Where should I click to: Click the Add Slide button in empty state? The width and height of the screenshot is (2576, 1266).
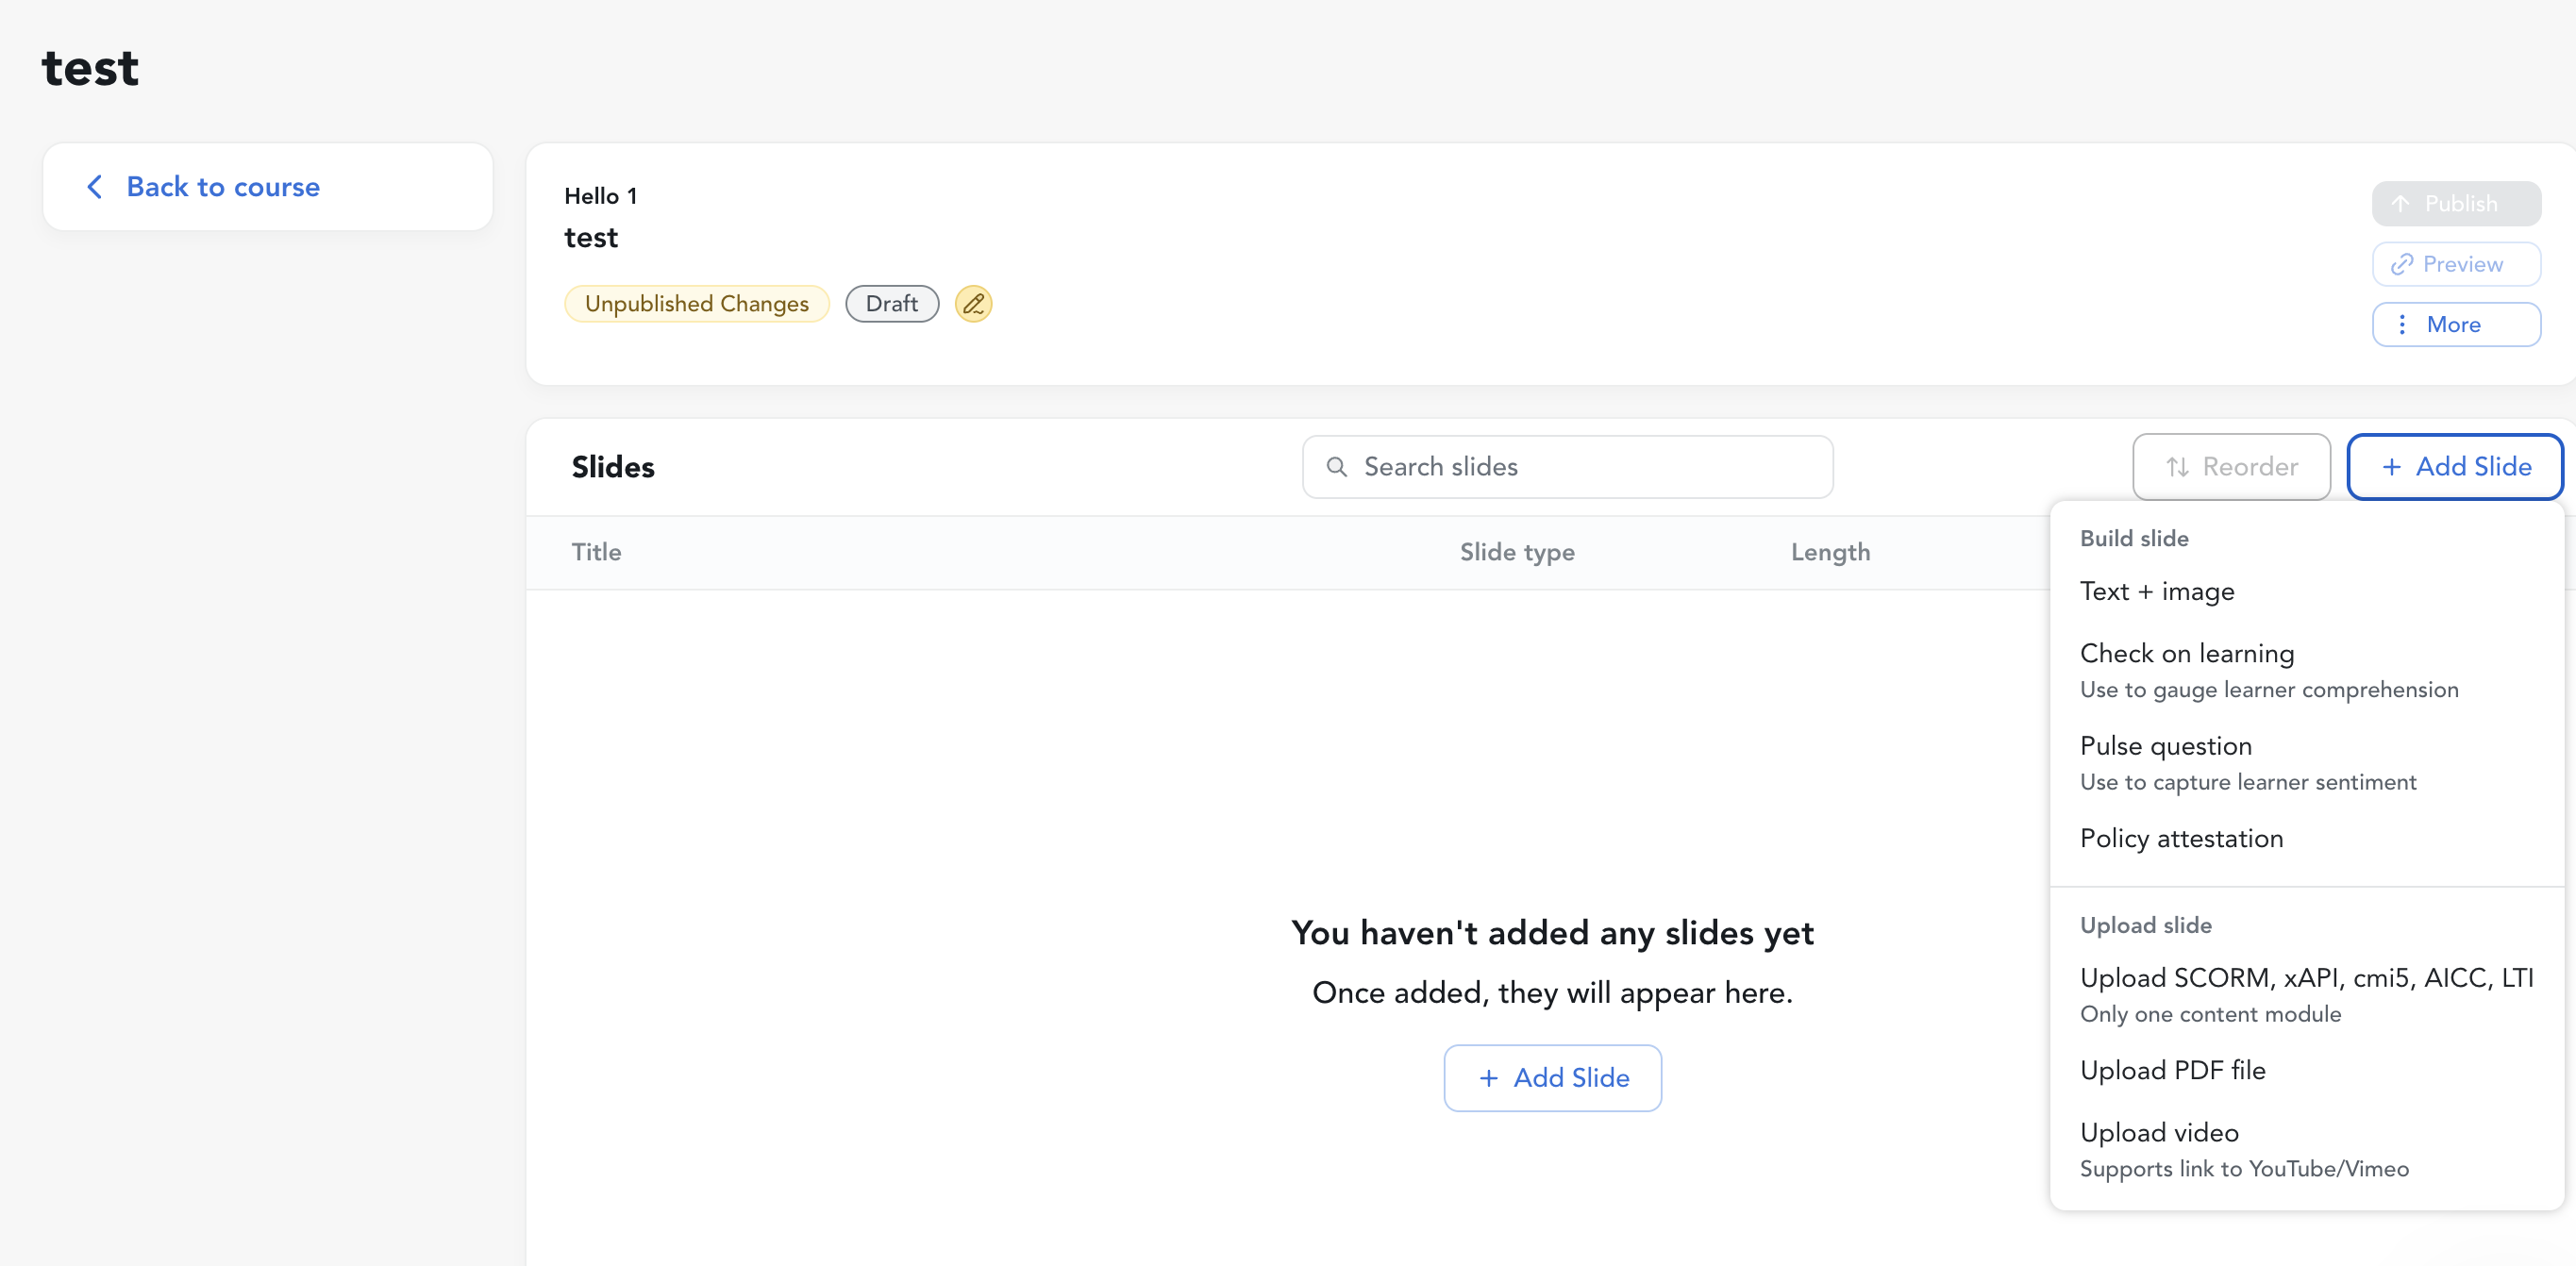coord(1552,1078)
